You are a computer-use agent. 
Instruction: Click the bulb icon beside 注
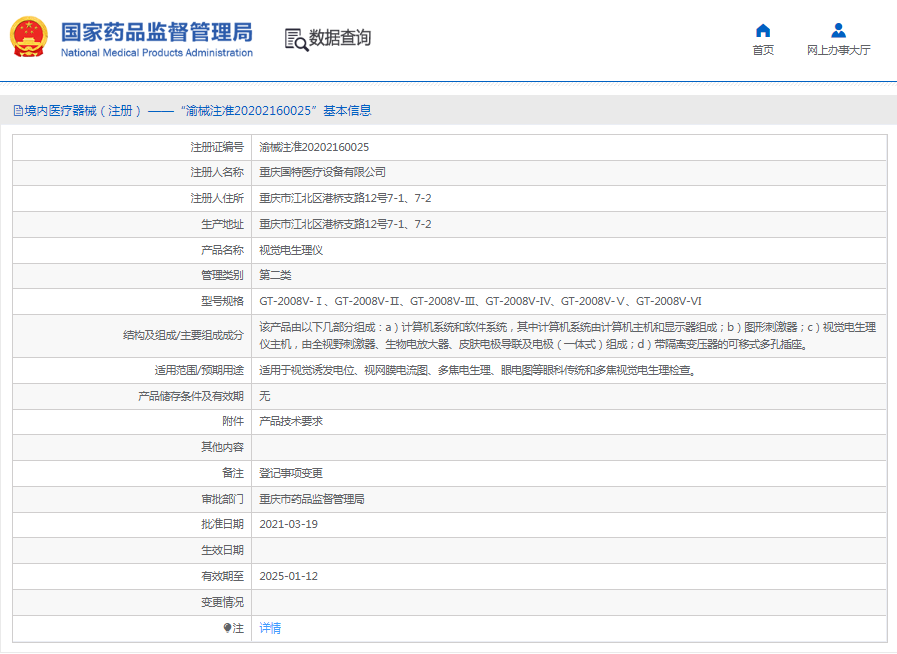click(224, 628)
